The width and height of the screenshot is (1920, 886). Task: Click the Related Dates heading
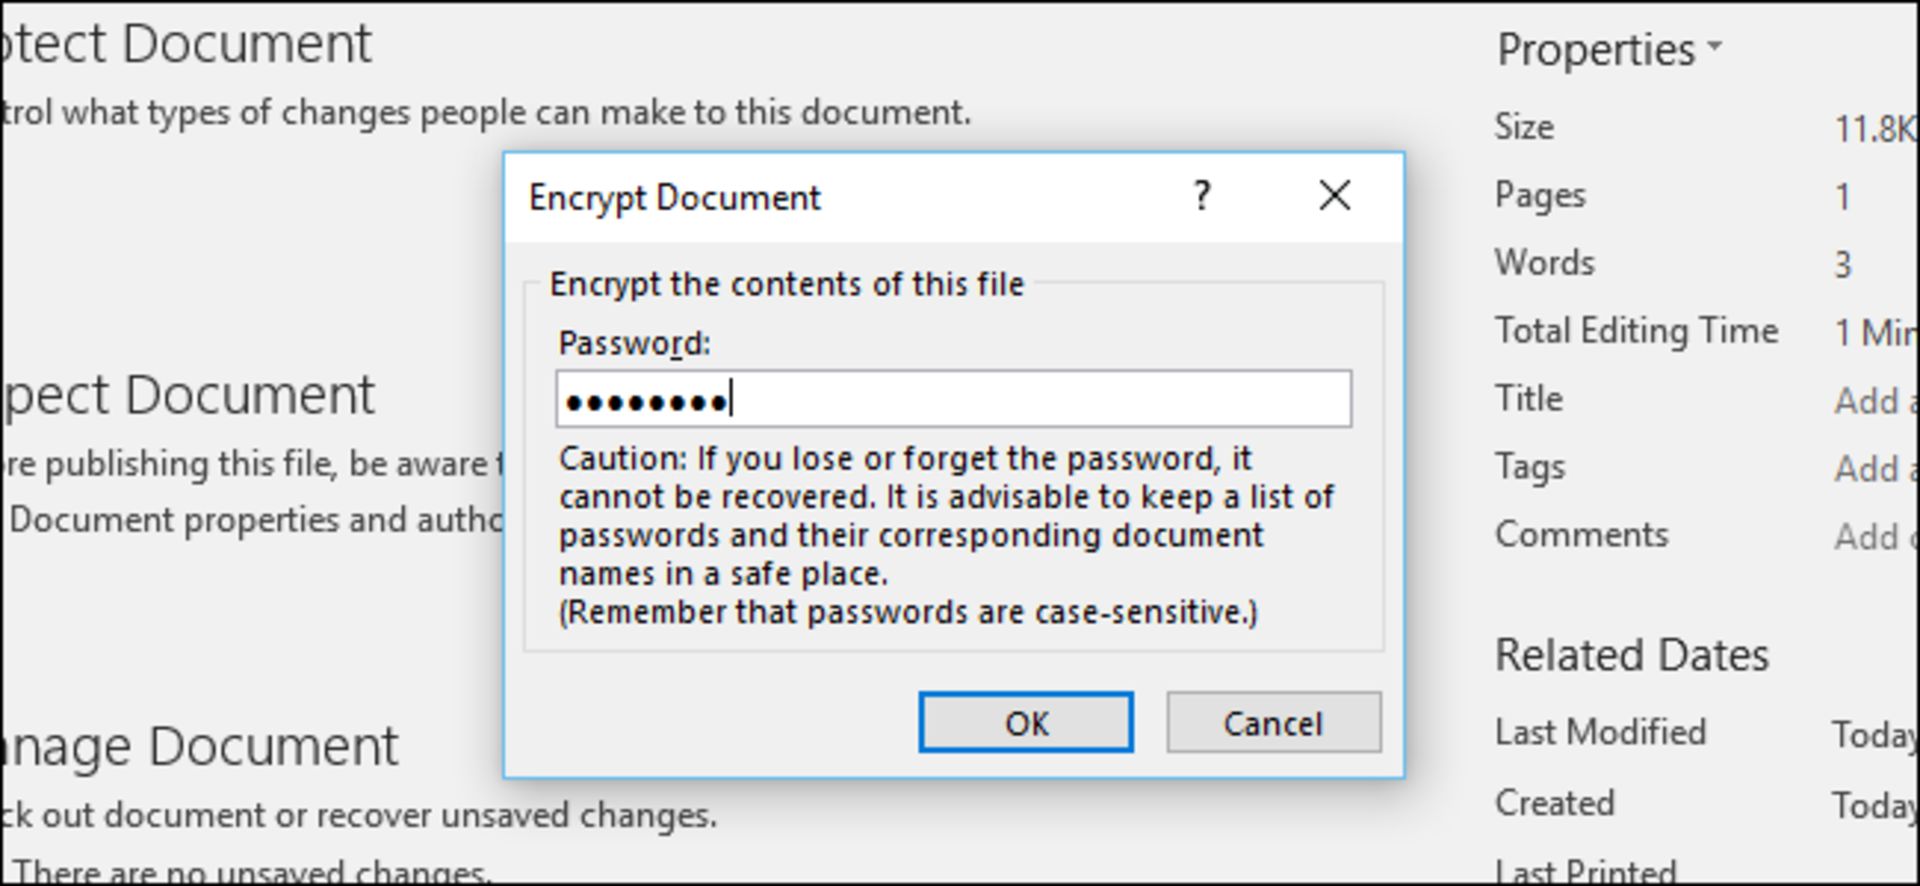click(1631, 656)
